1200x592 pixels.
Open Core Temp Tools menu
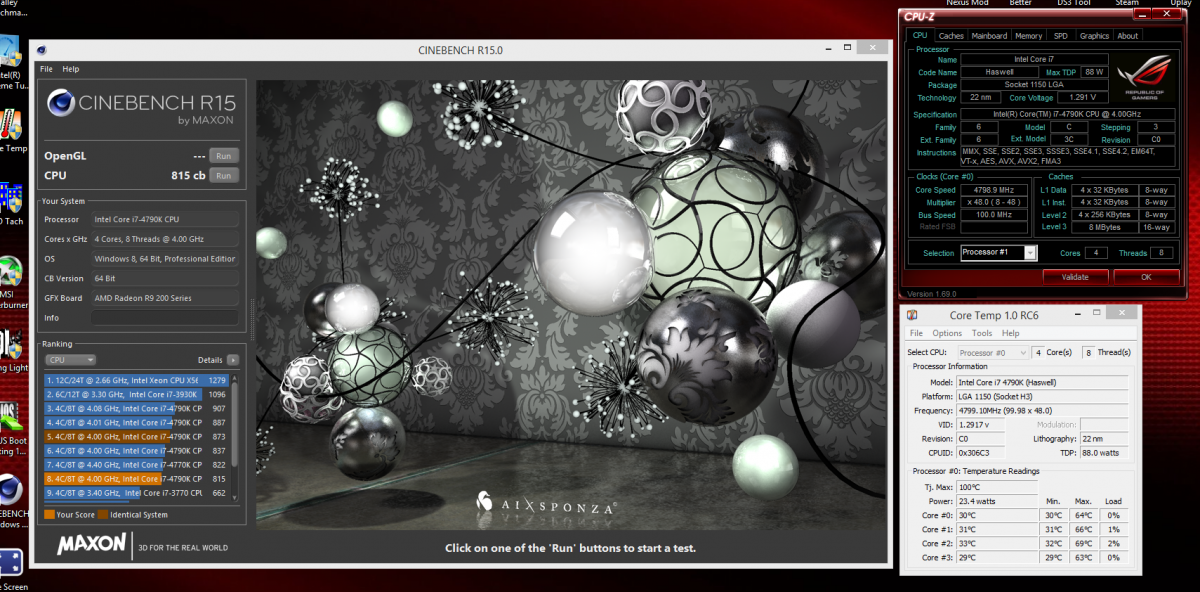(982, 333)
